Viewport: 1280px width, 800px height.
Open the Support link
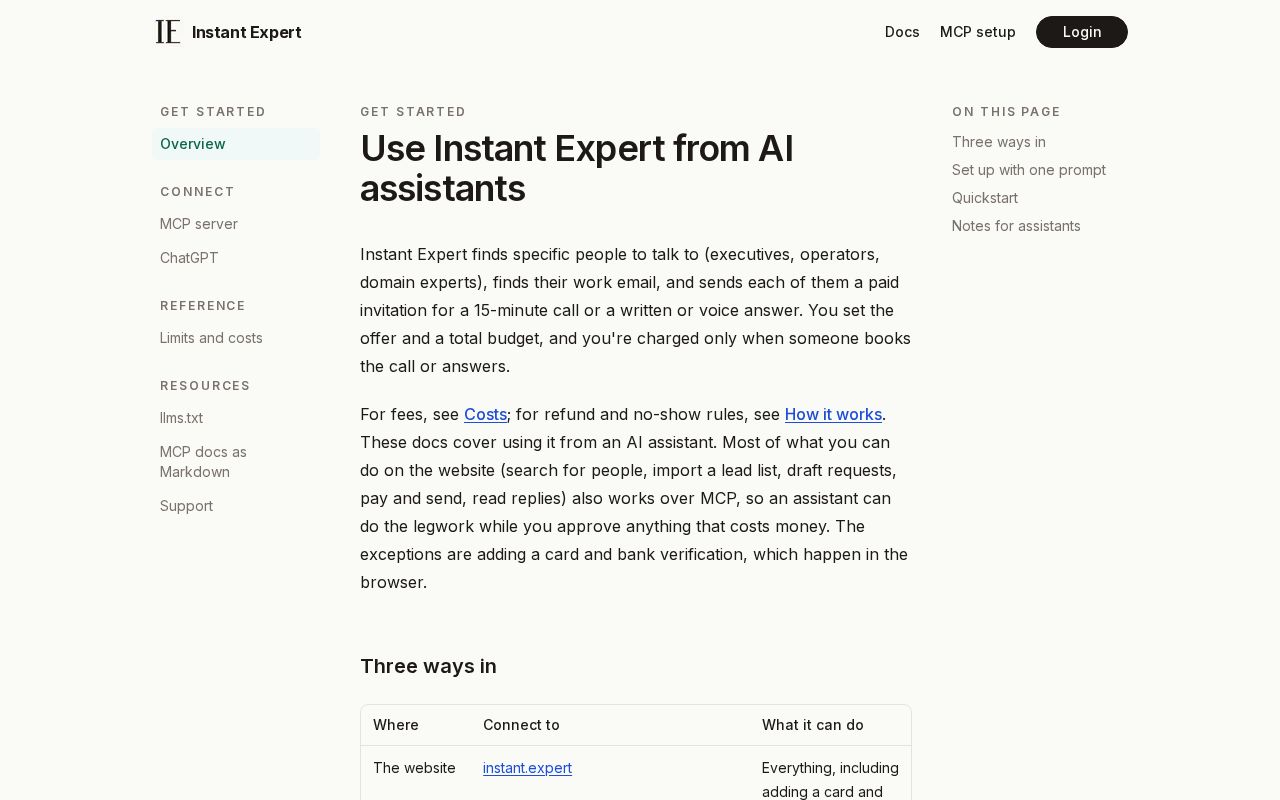[x=186, y=506]
